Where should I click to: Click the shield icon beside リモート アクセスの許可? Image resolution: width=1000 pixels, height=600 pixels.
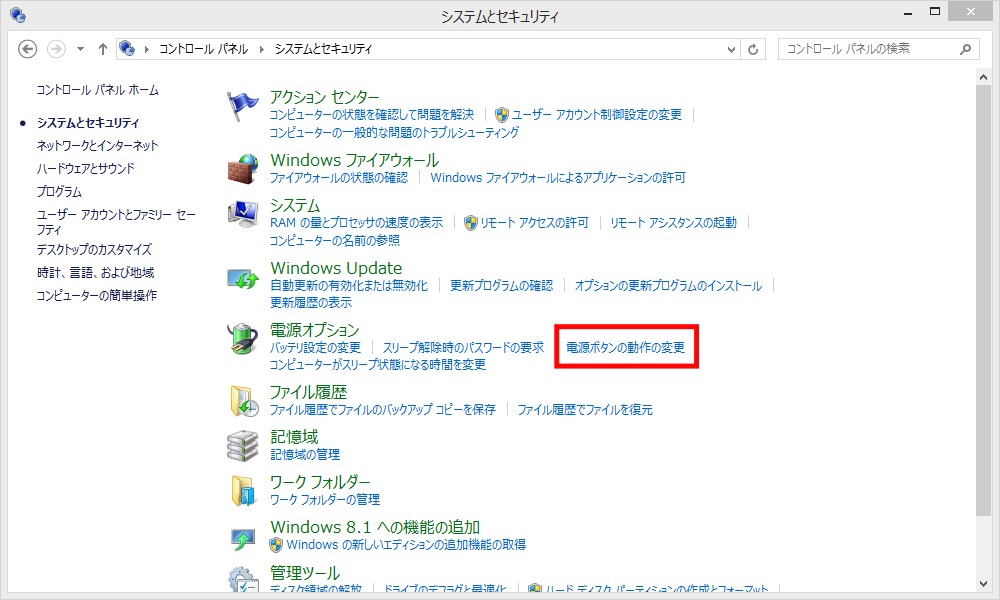(x=471, y=223)
